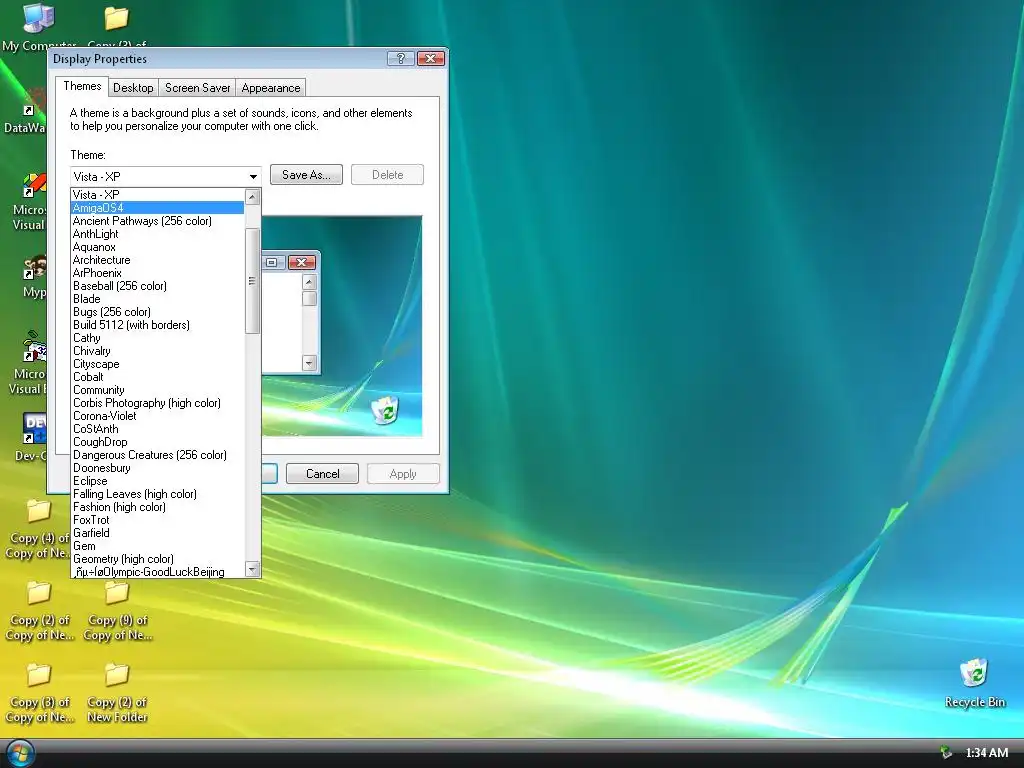The height and width of the screenshot is (768, 1024).
Task: Choose Vista - XP in theme list
Action: pos(157,195)
